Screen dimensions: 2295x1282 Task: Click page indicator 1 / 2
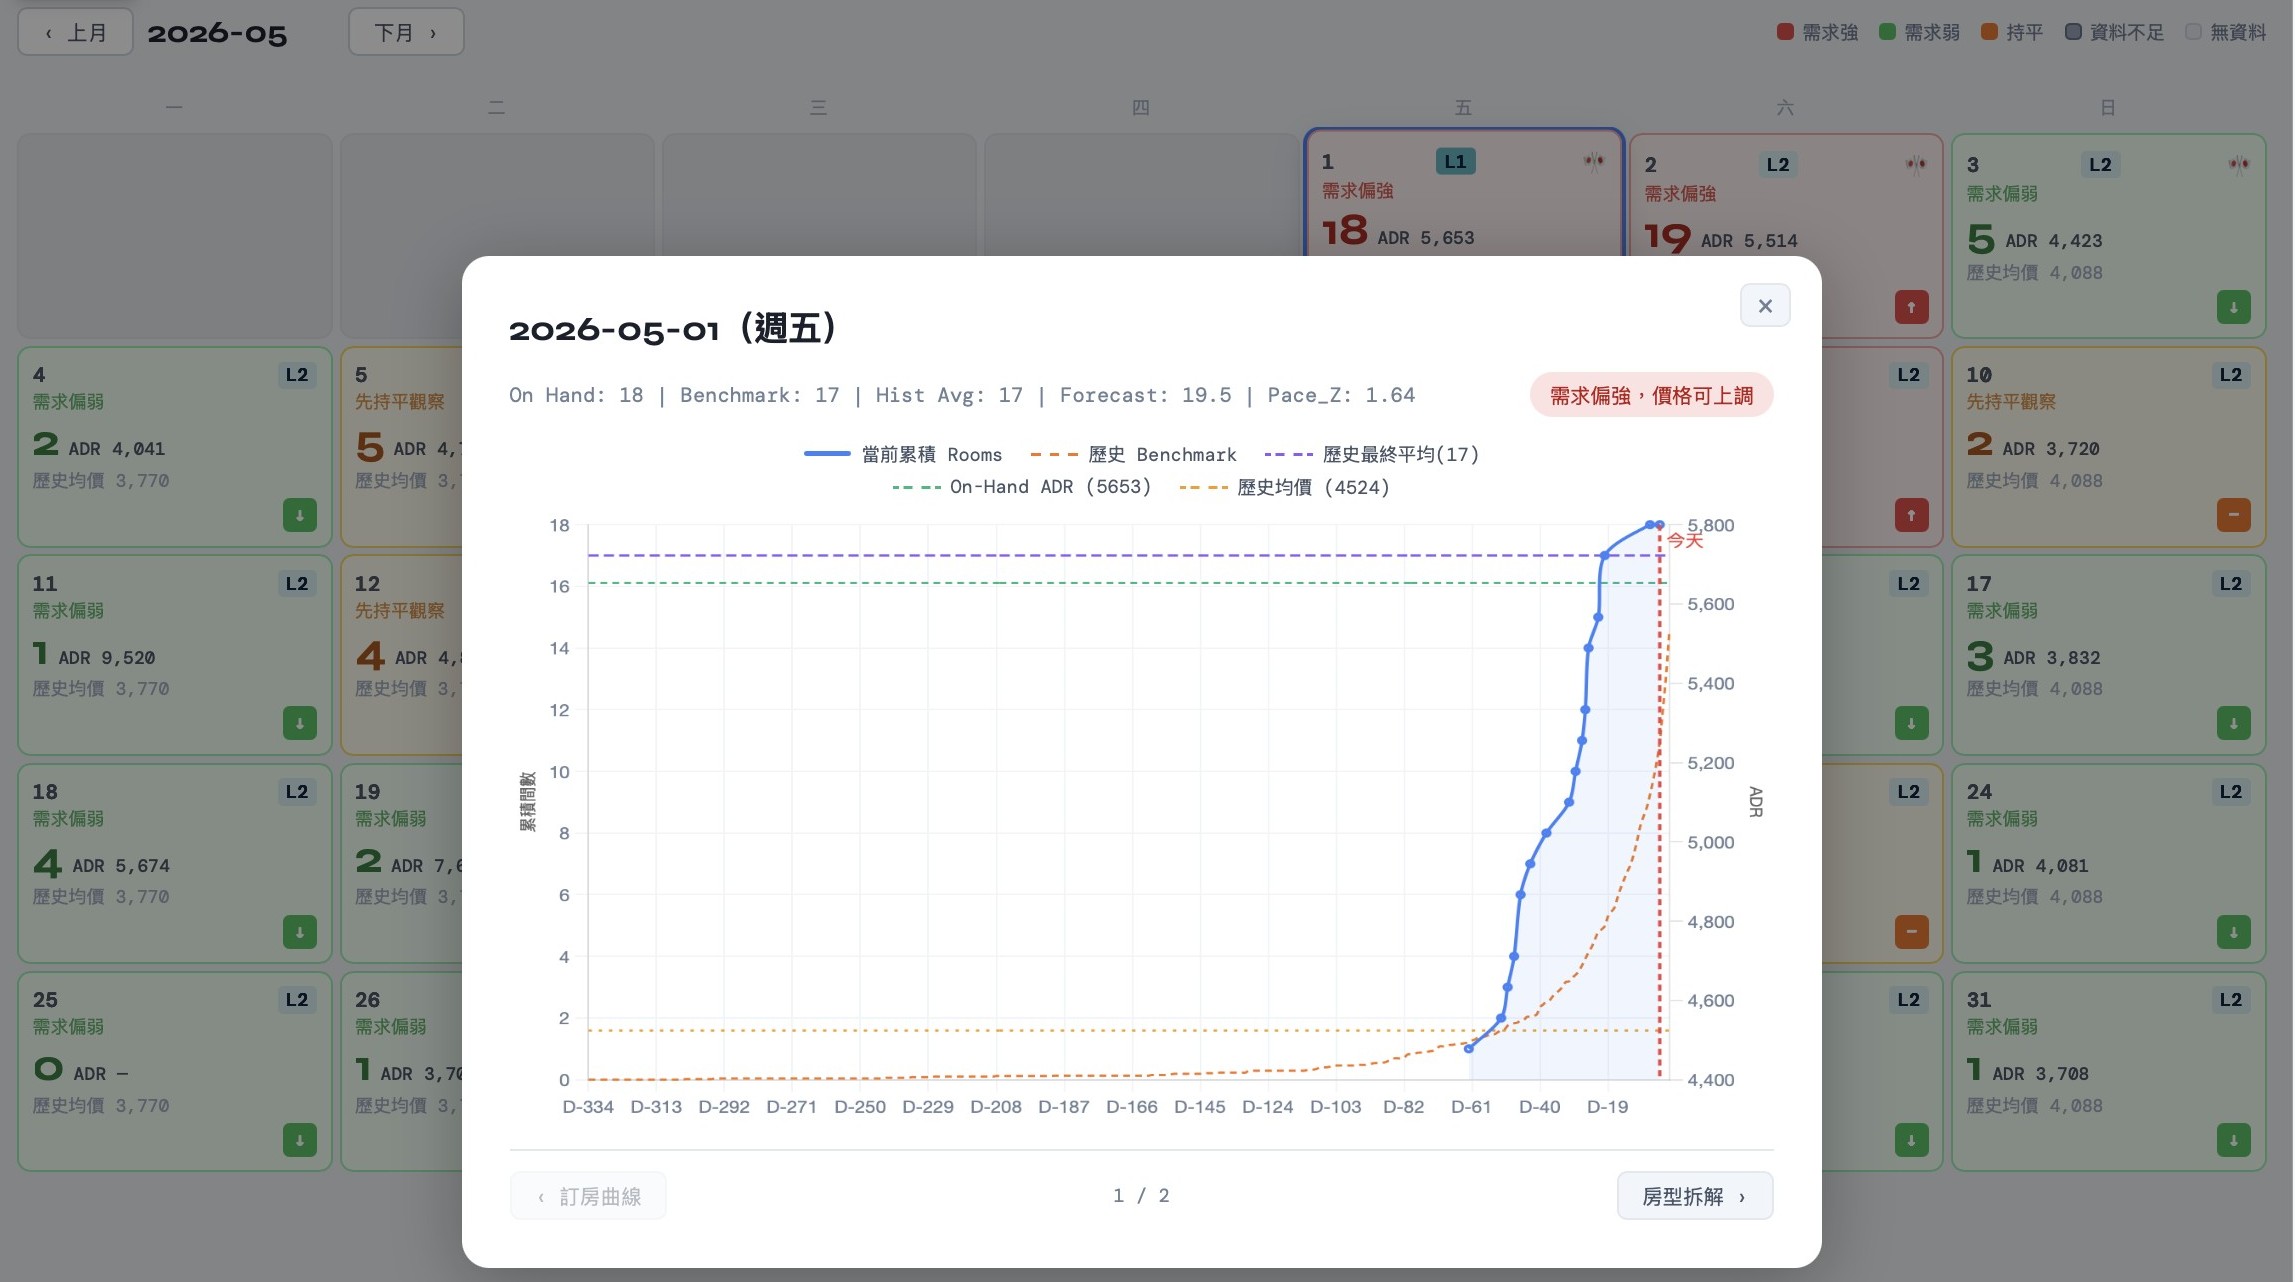[1141, 1195]
